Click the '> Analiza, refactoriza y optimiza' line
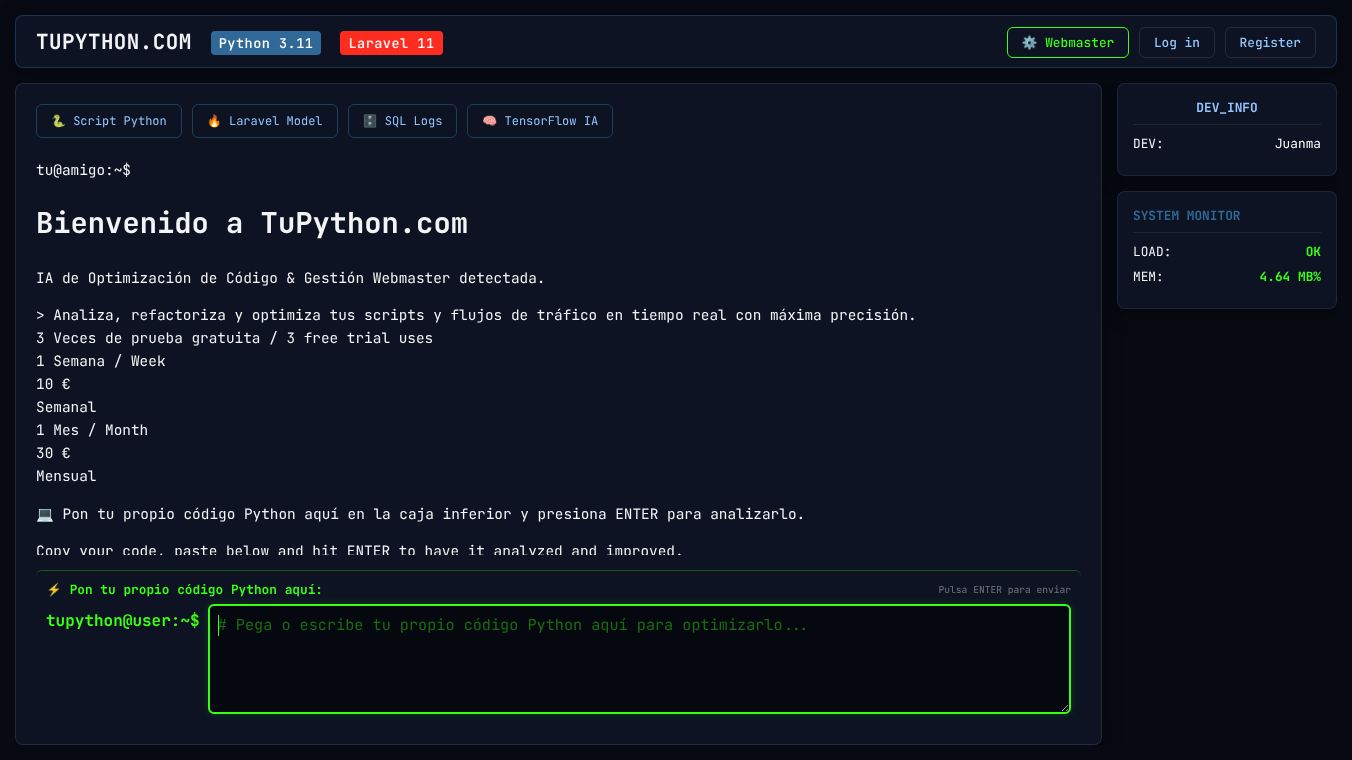 (x=476, y=315)
